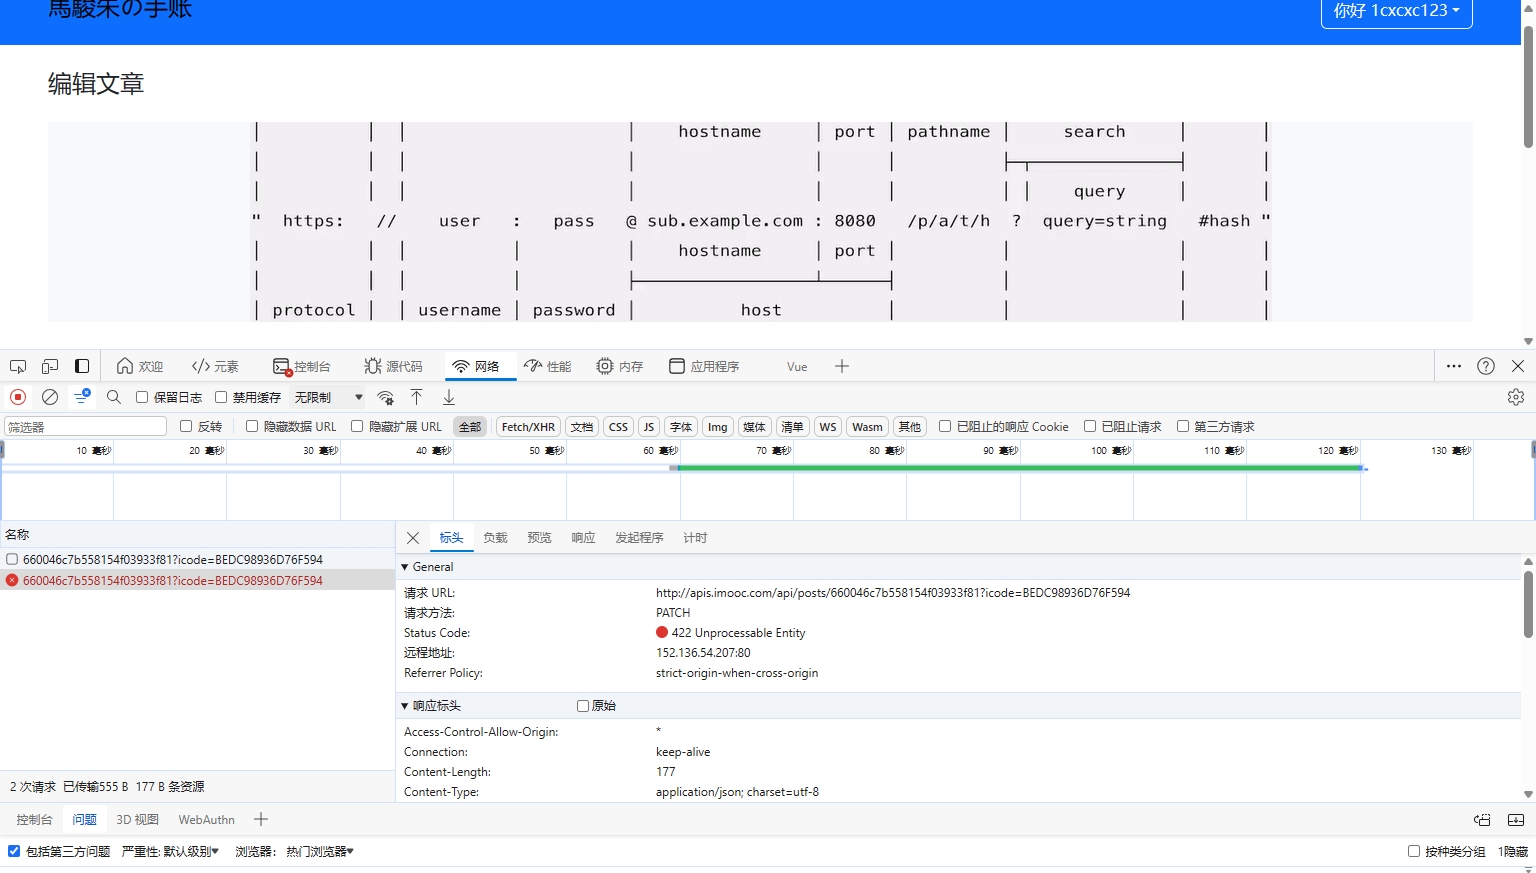Screen dimensions: 1536x873
Task: Switch to 负载 payload tab
Action: pyautogui.click(x=495, y=538)
